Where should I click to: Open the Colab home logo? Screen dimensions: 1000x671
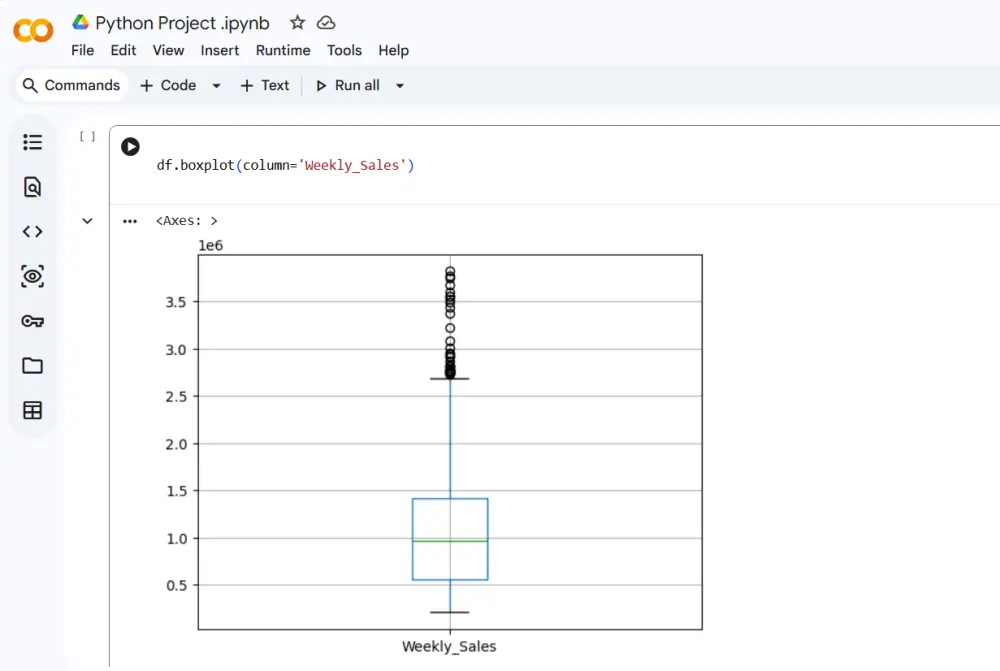click(x=33, y=30)
